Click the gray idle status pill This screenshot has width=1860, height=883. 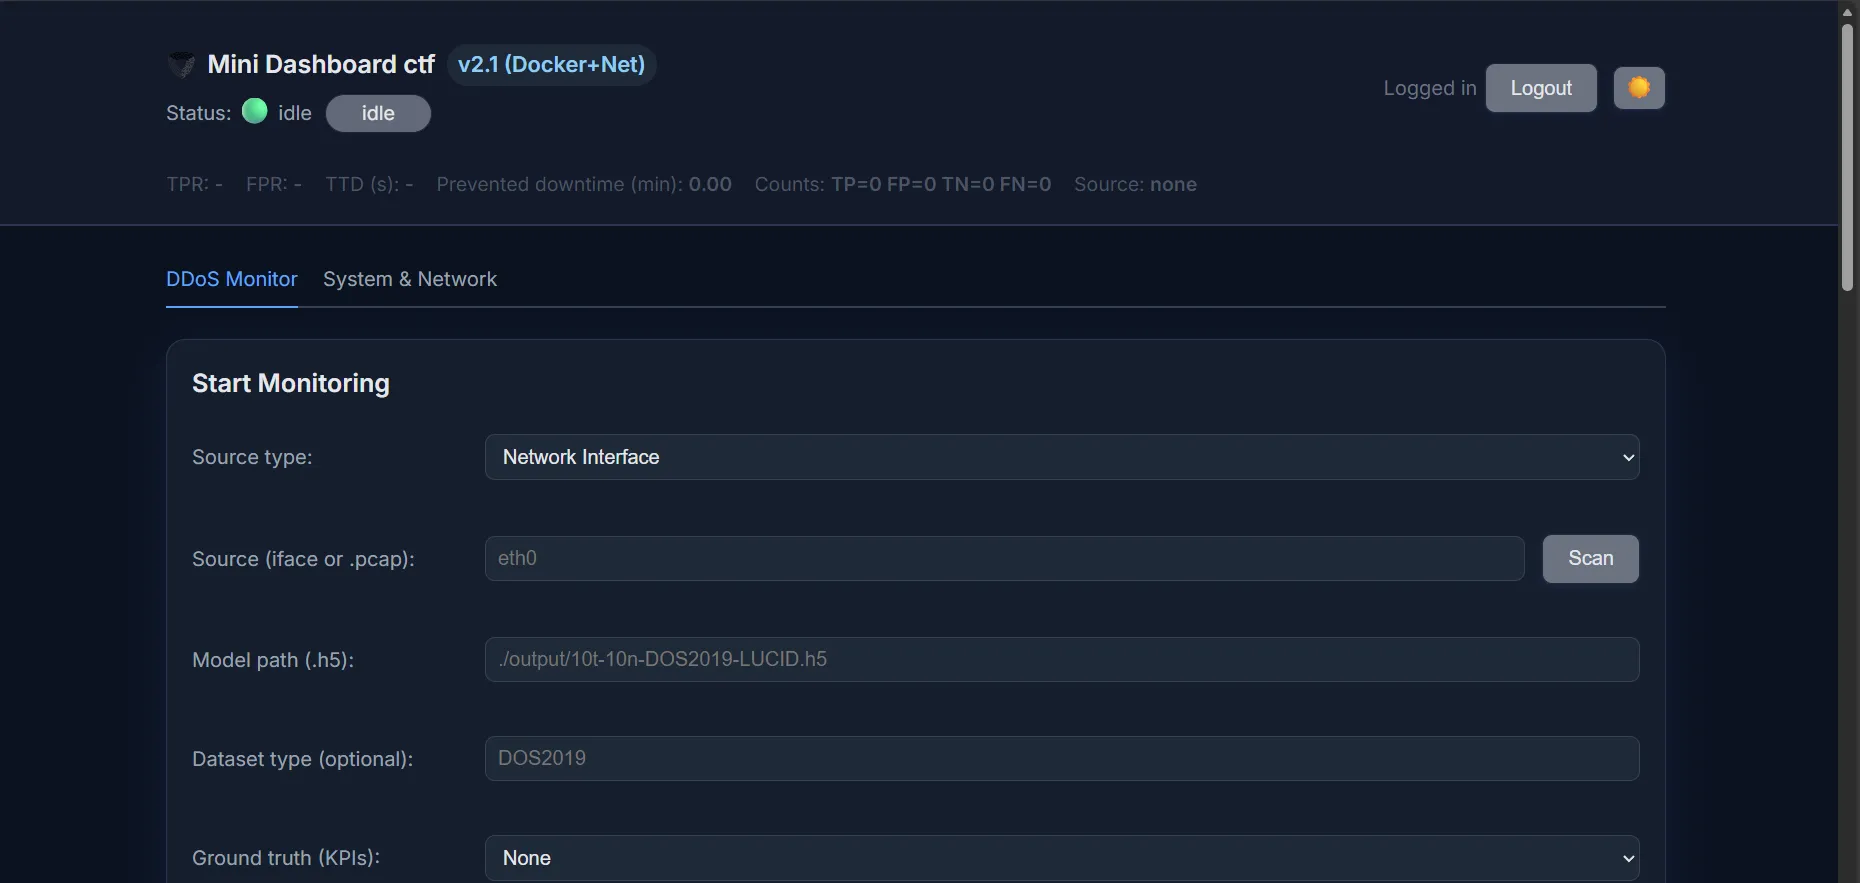pos(378,113)
